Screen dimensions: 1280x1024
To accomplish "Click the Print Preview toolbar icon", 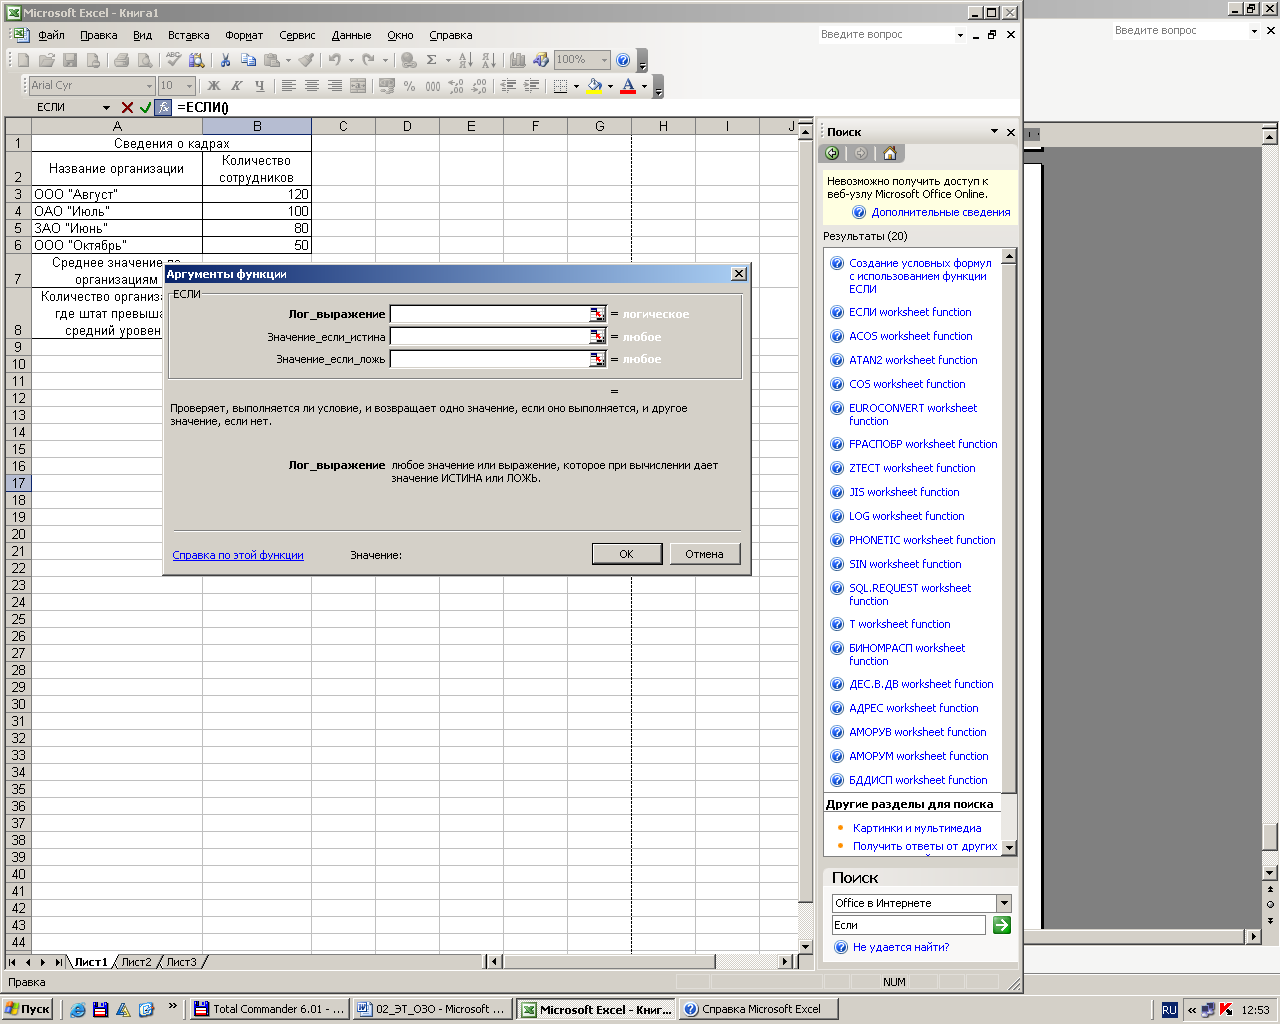I will click(x=145, y=60).
